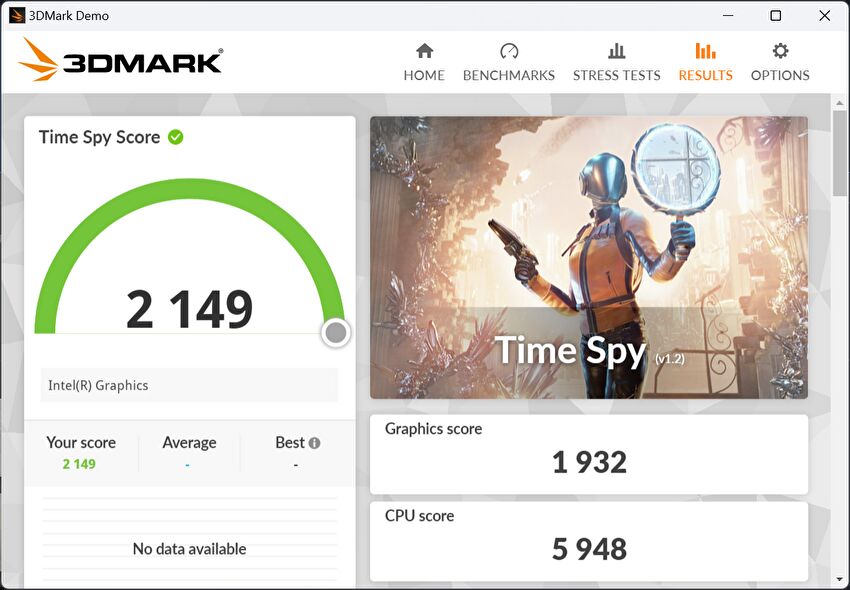Click the Intel(R) Graphics field
This screenshot has height=590, width=850.
tap(189, 385)
